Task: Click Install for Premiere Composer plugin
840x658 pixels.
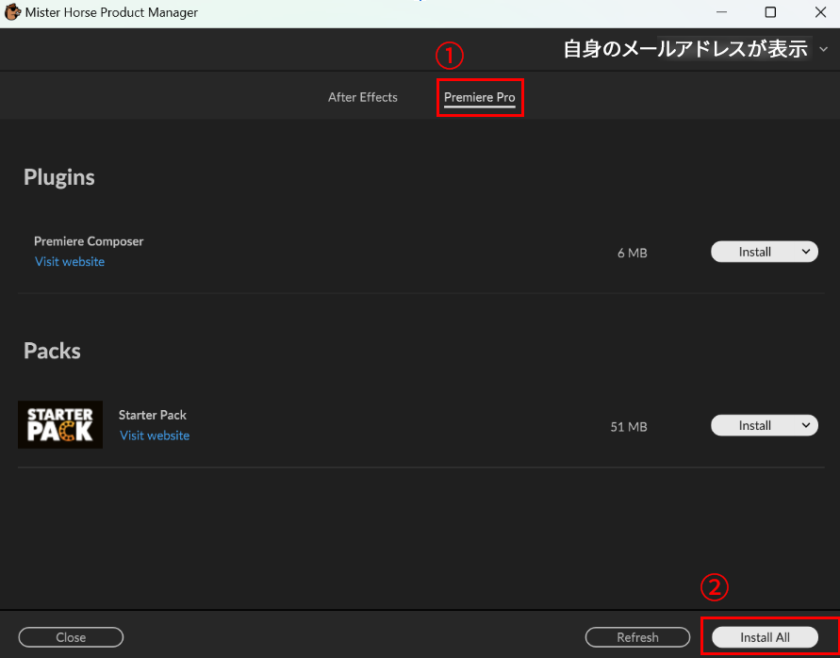Action: pos(754,252)
